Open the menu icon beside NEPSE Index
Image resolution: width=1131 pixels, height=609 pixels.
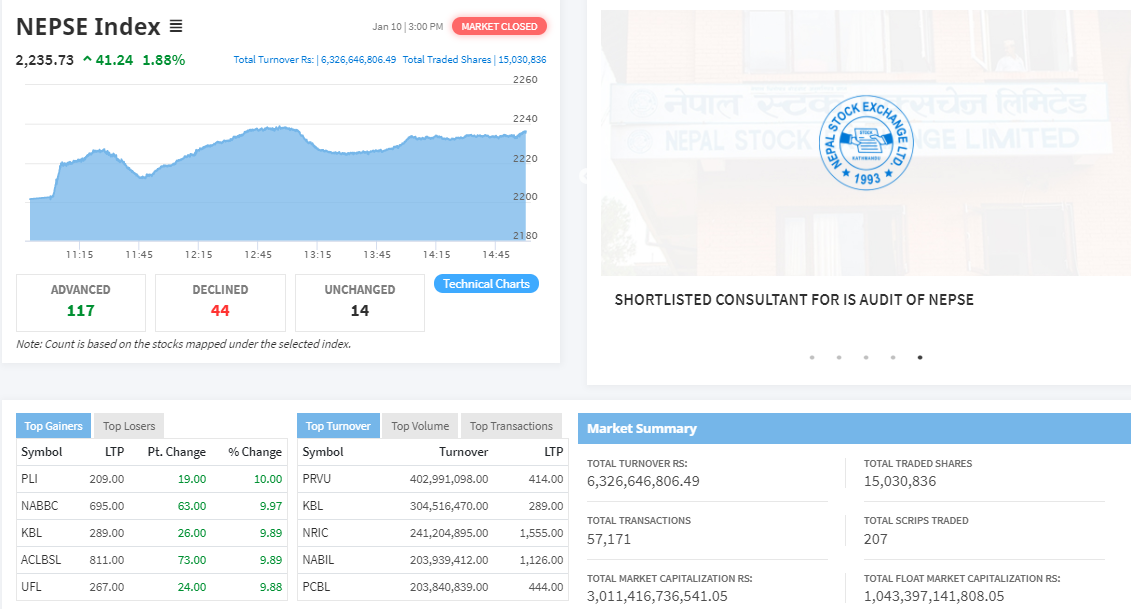[176, 27]
